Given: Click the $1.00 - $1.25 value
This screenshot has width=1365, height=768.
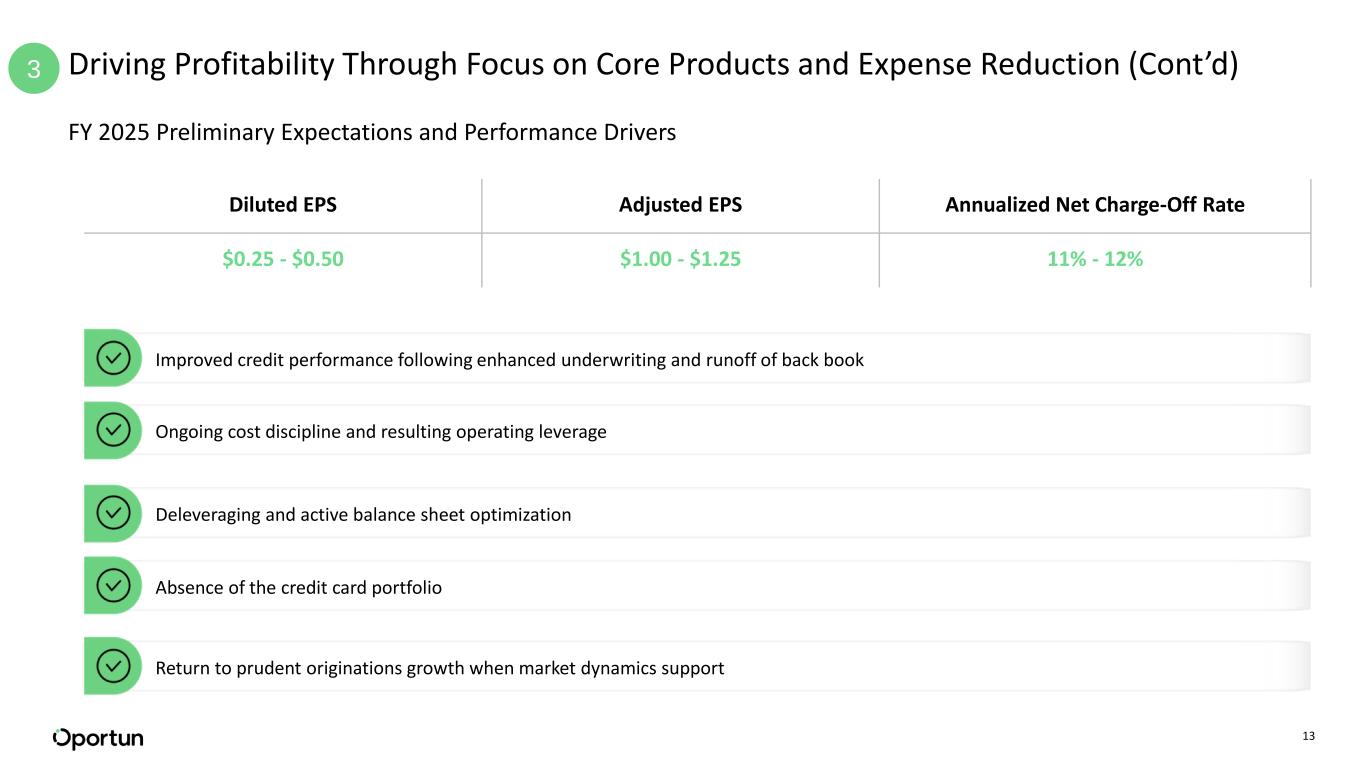Looking at the screenshot, I should click(x=680, y=259).
